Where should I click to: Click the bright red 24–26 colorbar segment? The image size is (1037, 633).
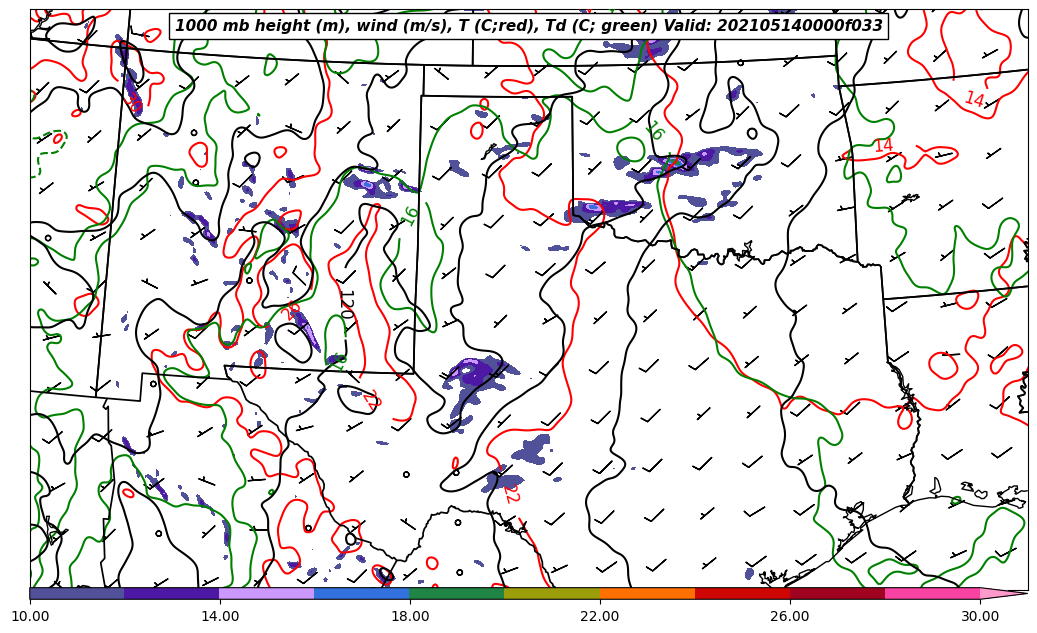[x=742, y=593]
